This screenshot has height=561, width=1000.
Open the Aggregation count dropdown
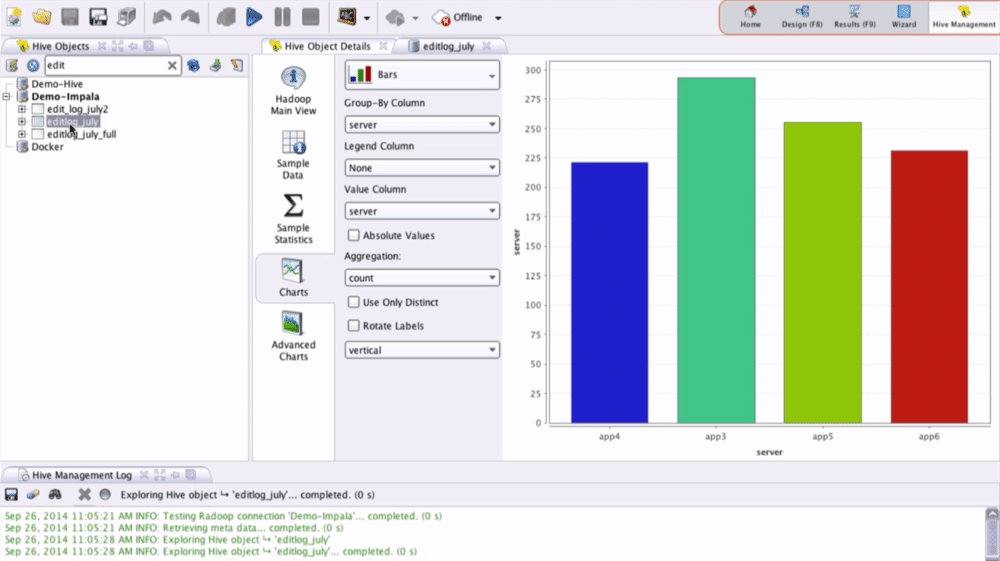(421, 278)
